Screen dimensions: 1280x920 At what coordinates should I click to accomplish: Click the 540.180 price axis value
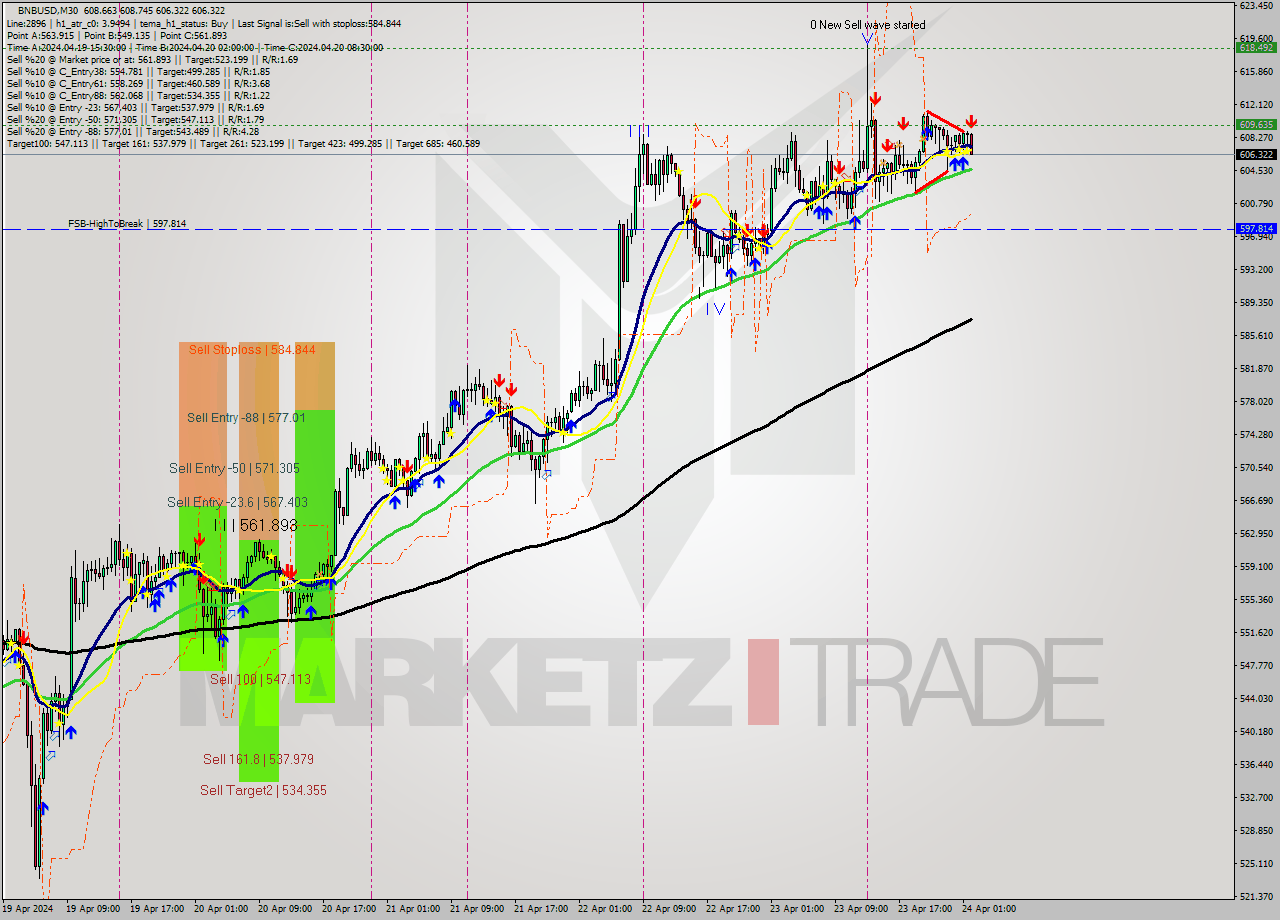pyautogui.click(x=1256, y=731)
